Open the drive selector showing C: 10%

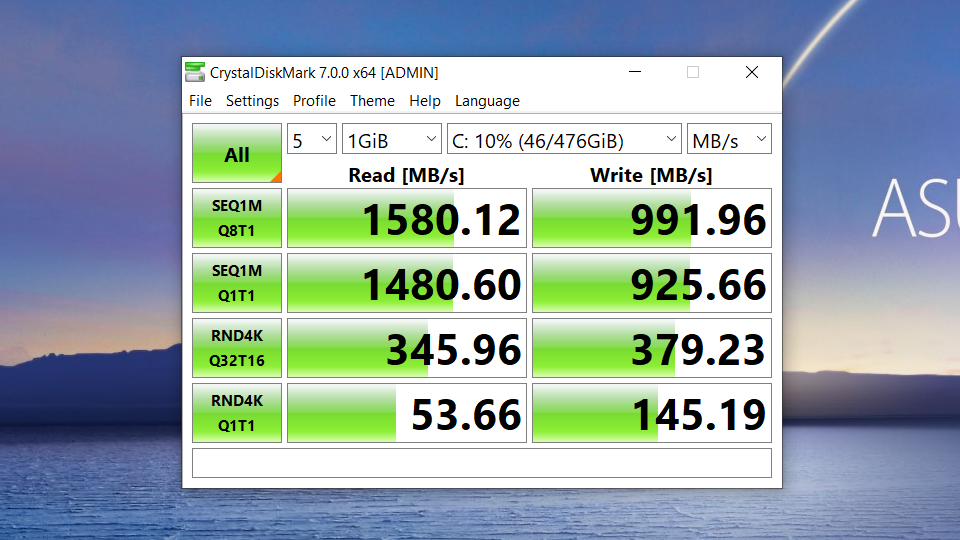pyautogui.click(x=564, y=140)
